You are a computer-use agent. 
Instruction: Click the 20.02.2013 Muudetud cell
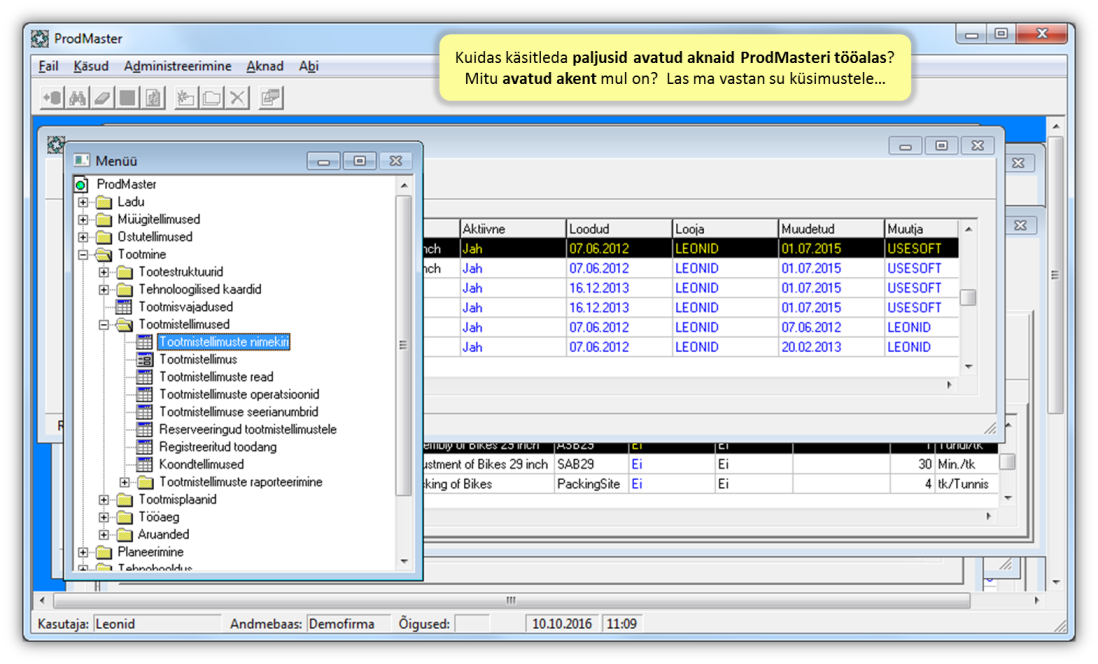click(x=831, y=347)
